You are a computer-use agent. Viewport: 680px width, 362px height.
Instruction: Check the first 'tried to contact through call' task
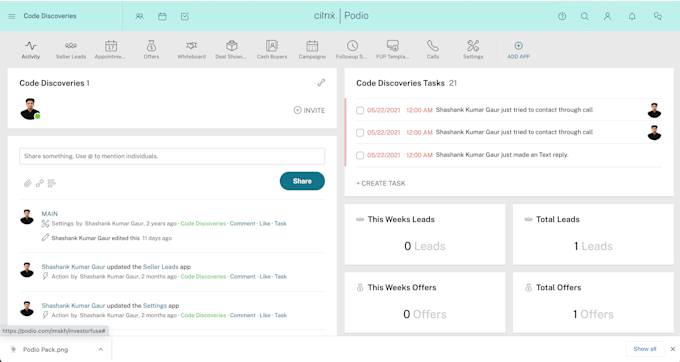coord(360,110)
